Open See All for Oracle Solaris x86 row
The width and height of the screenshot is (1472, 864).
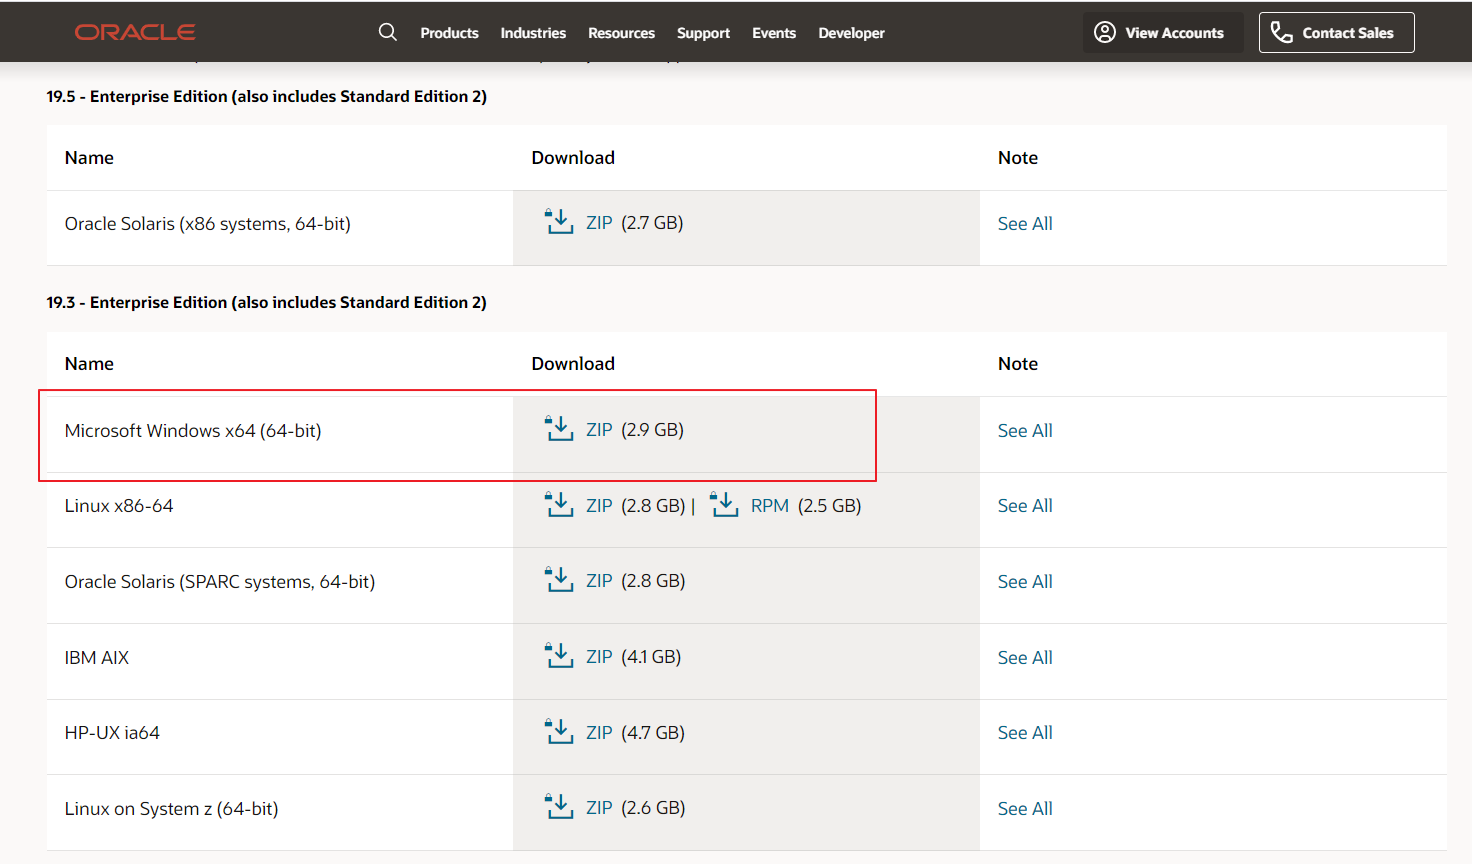pyautogui.click(x=1025, y=224)
